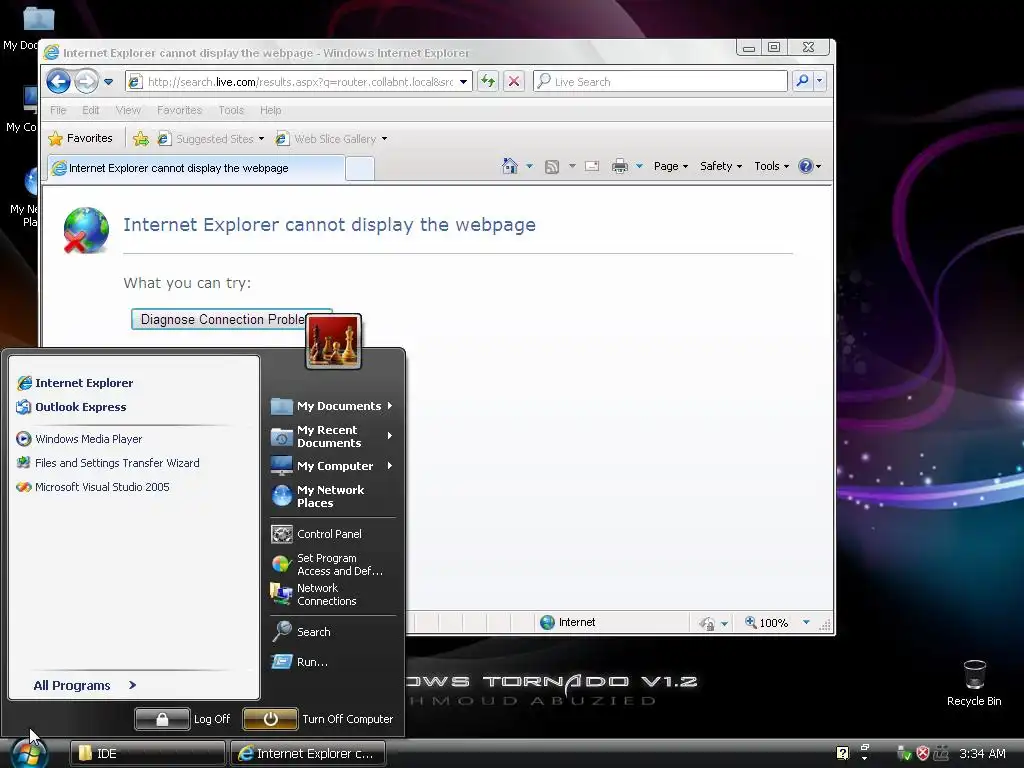The height and width of the screenshot is (768, 1024).
Task: Switch to the IDE taskbar button
Action: pyautogui.click(x=148, y=754)
